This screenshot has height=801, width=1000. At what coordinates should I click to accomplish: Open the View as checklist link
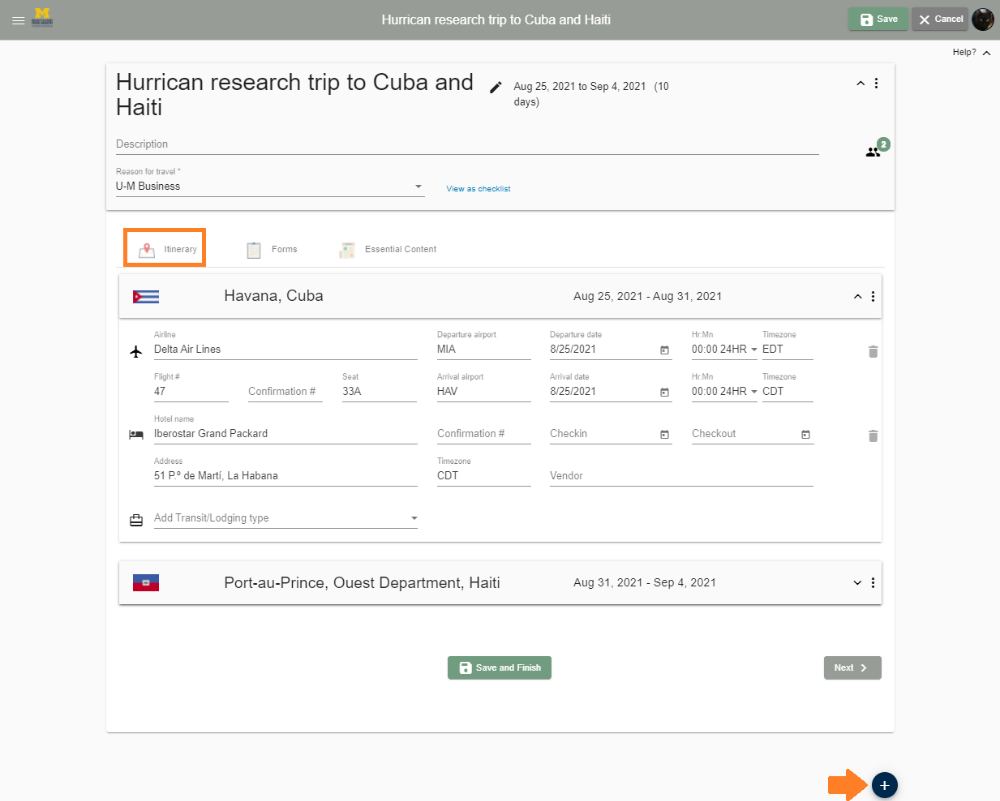tap(478, 188)
